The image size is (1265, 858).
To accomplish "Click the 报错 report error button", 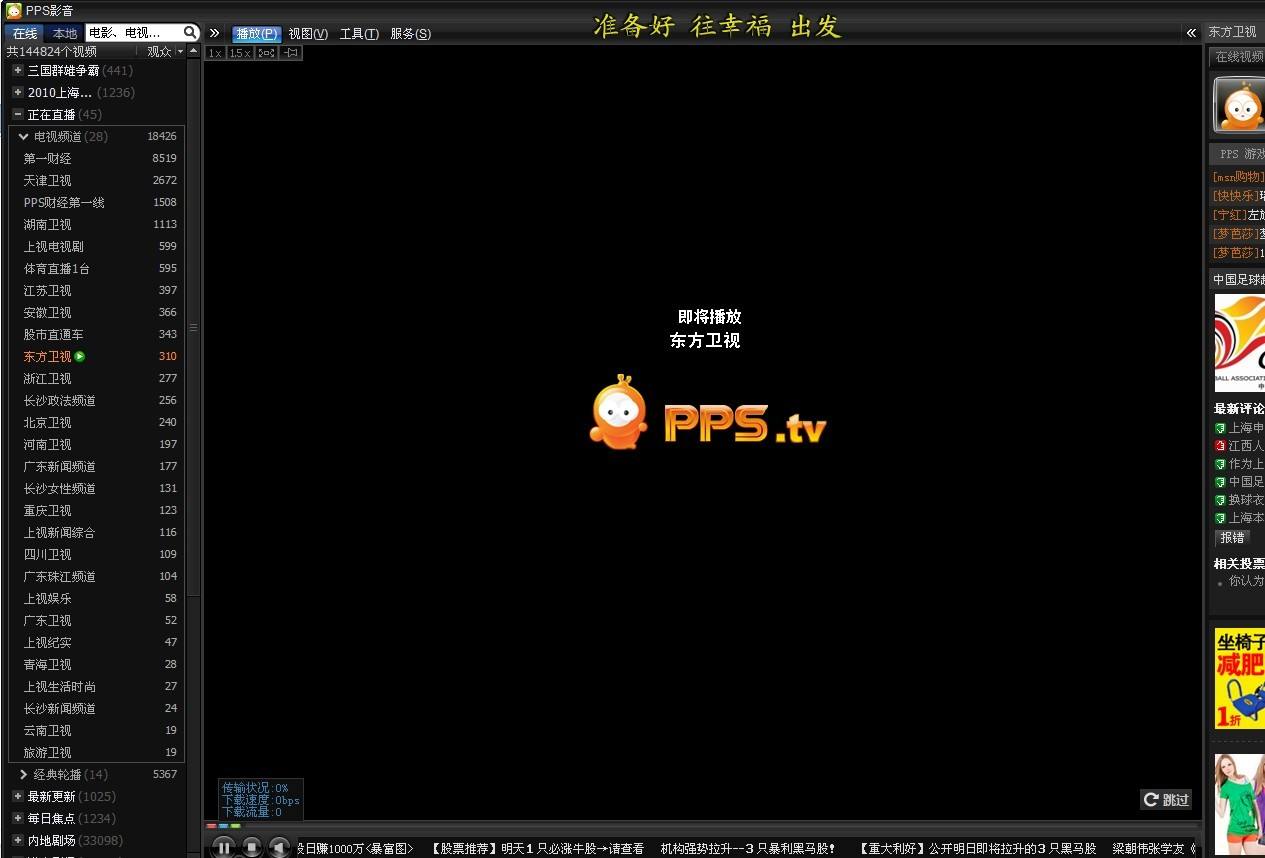I will [x=1232, y=538].
